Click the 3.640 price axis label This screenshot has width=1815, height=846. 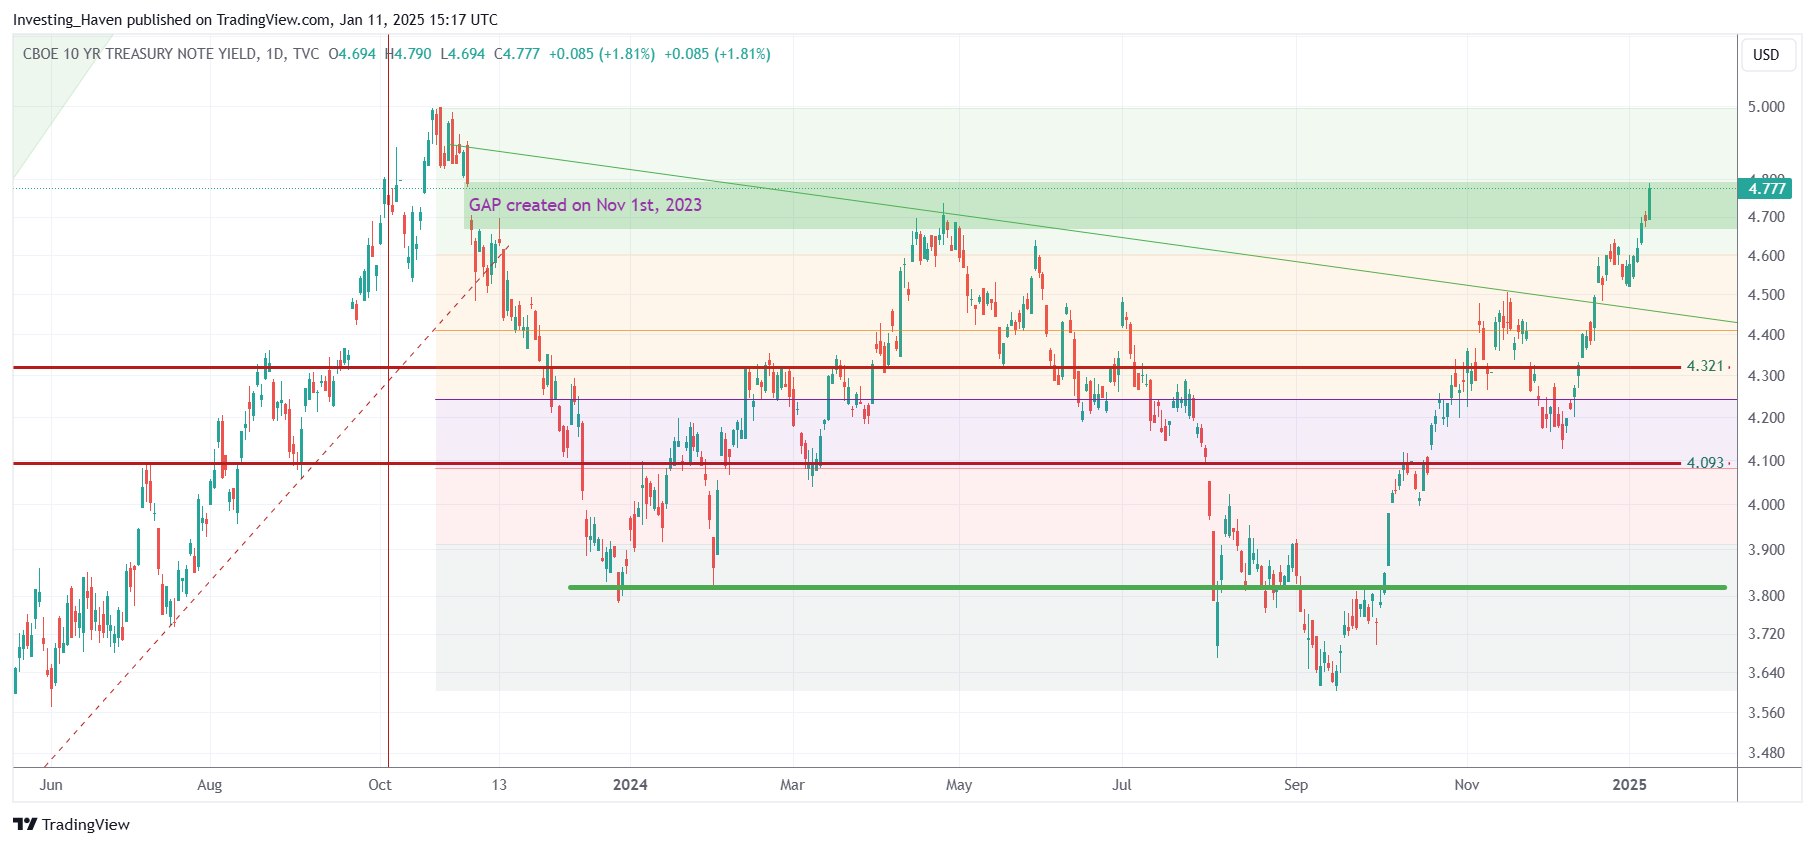point(1766,673)
